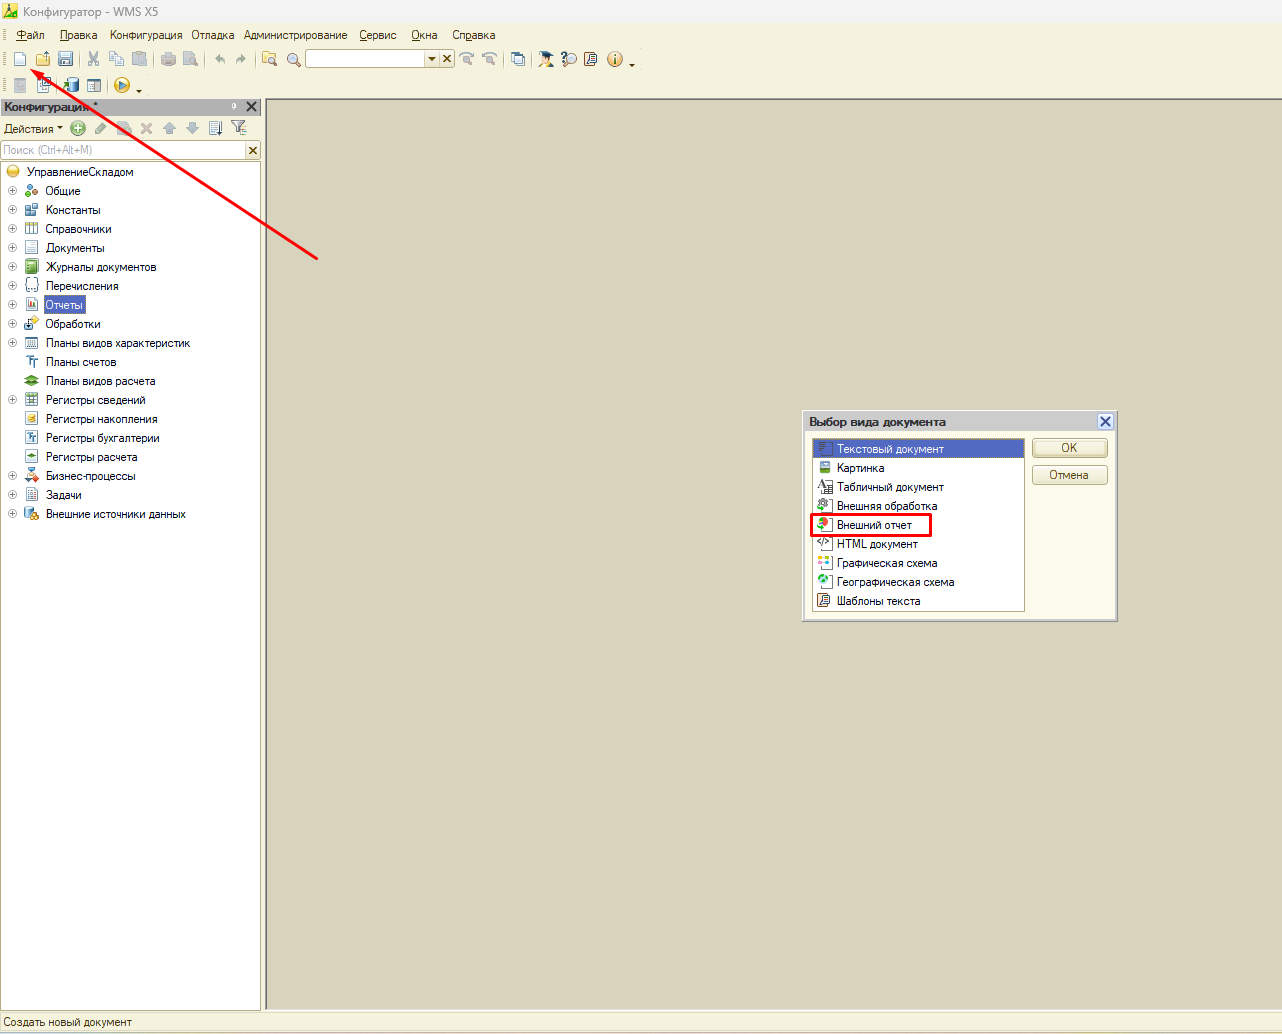Select Журналы документов in the tree

point(101,267)
